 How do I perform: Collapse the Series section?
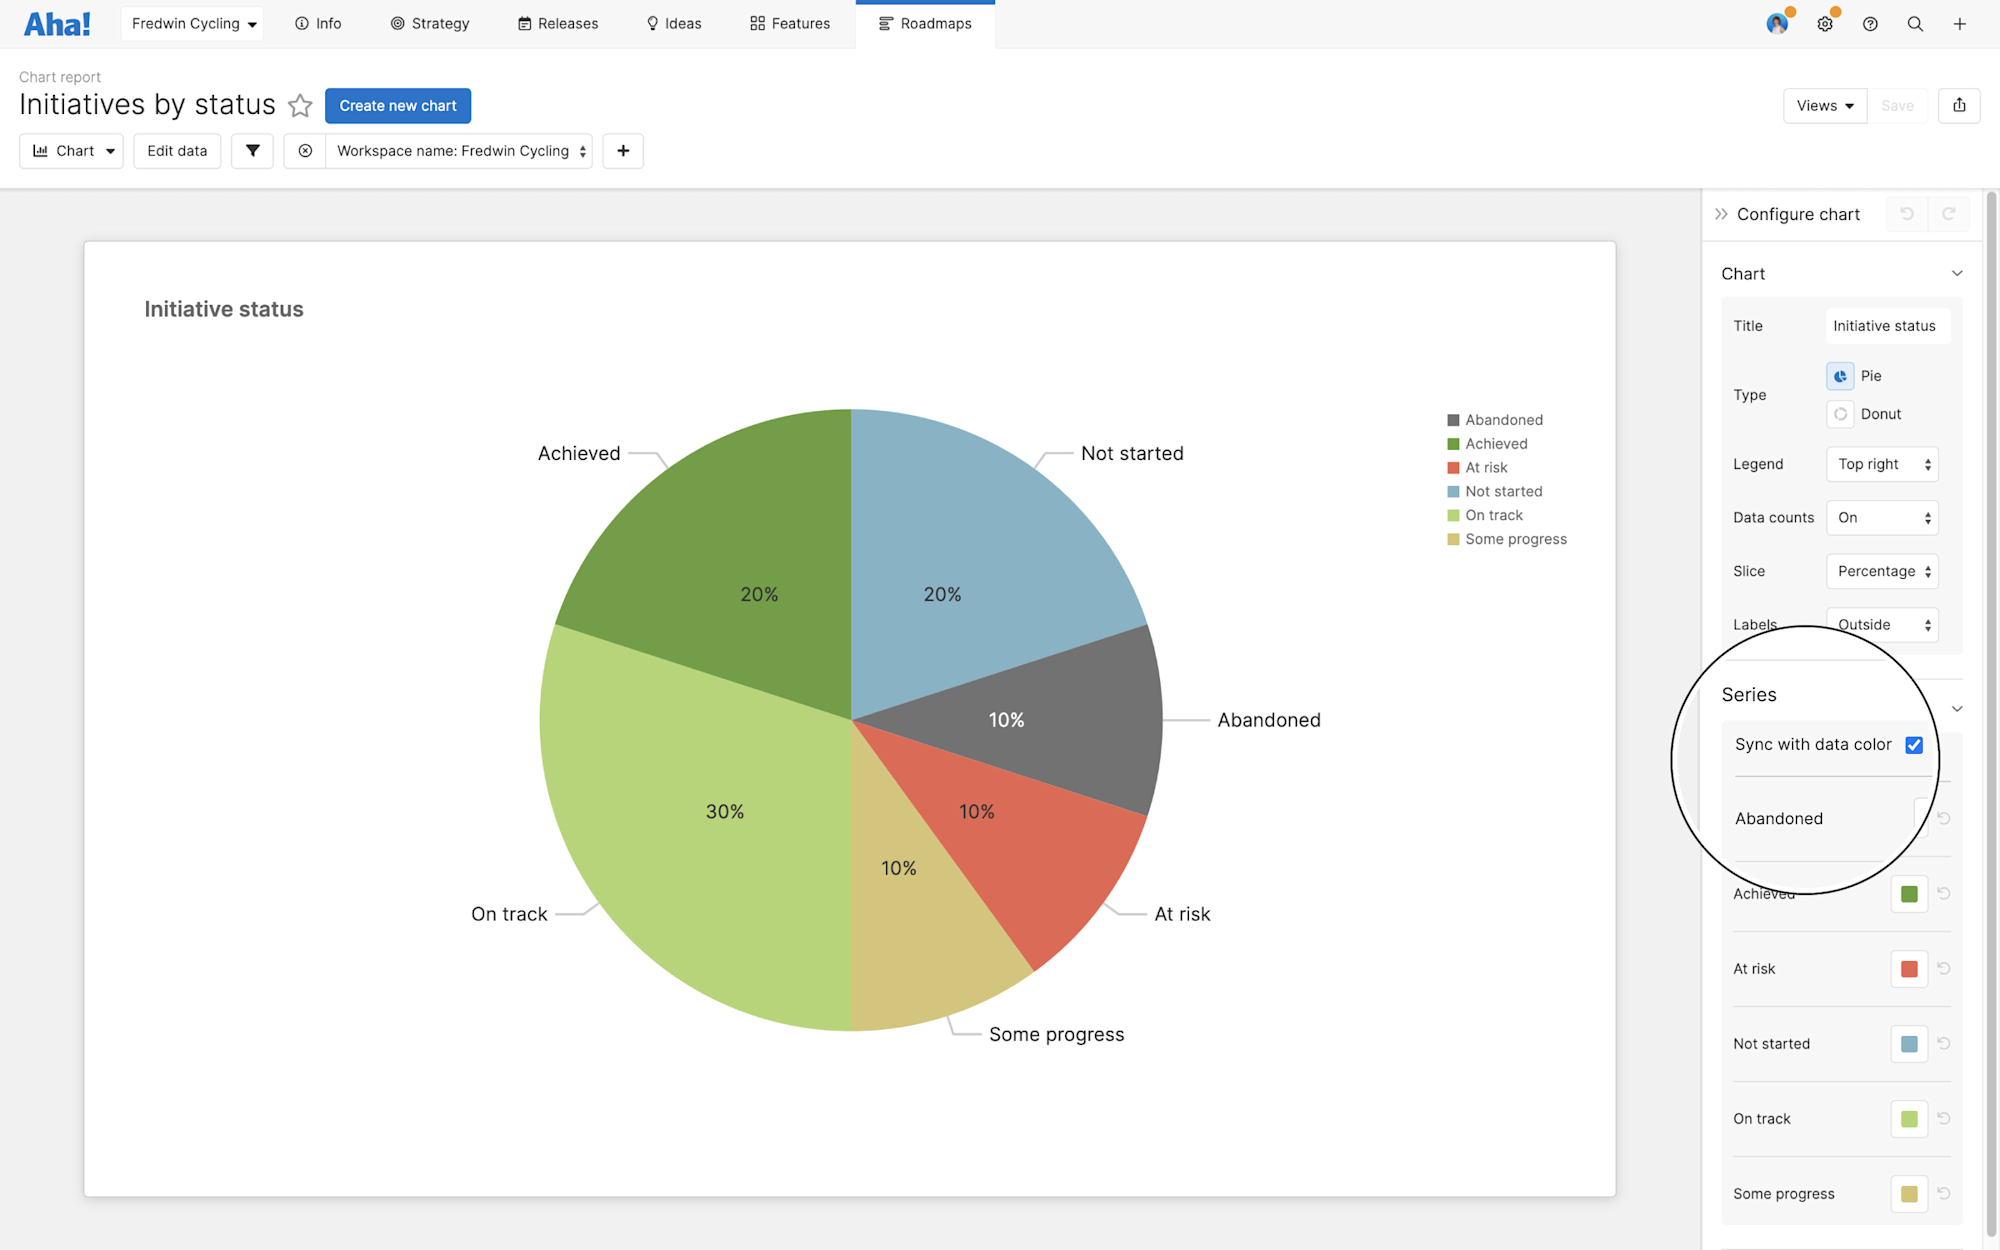1958,708
